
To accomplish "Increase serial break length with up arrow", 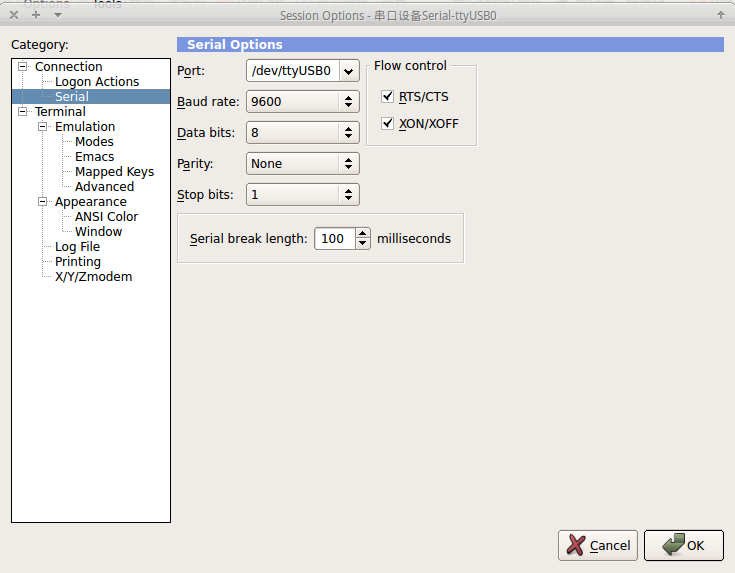I will (x=362, y=234).
